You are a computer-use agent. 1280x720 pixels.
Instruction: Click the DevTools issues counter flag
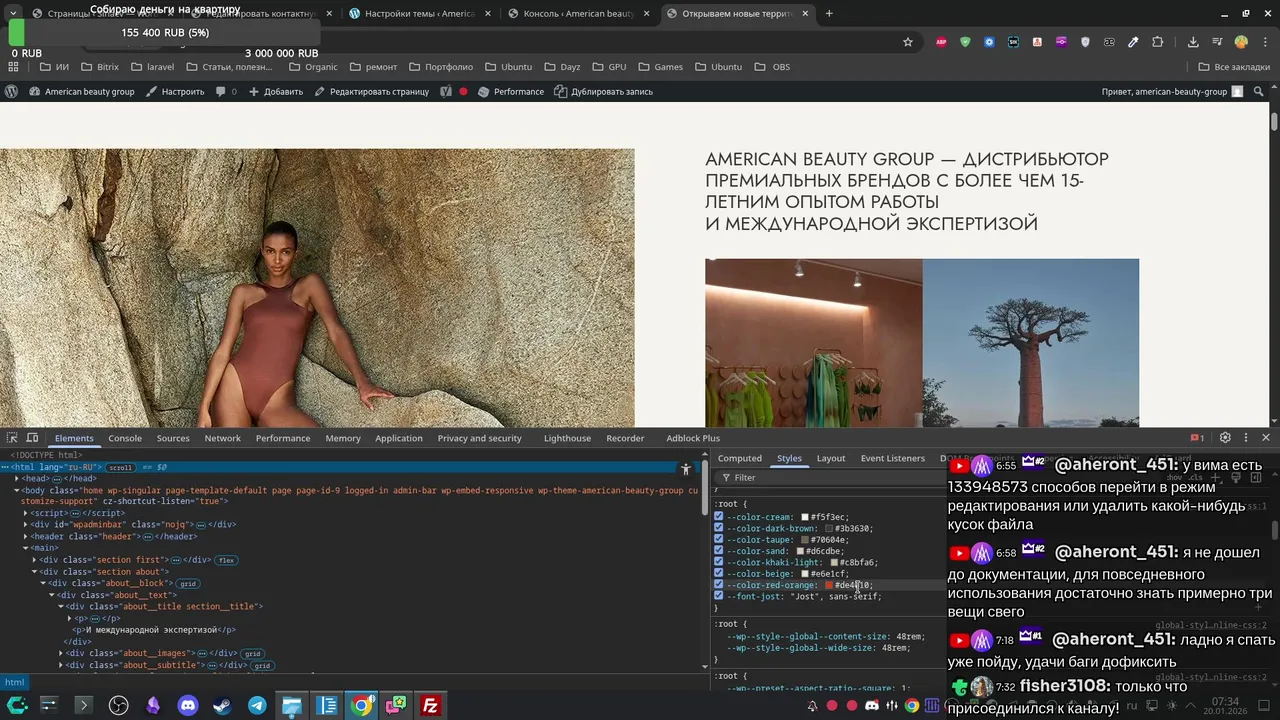[x=1196, y=438]
